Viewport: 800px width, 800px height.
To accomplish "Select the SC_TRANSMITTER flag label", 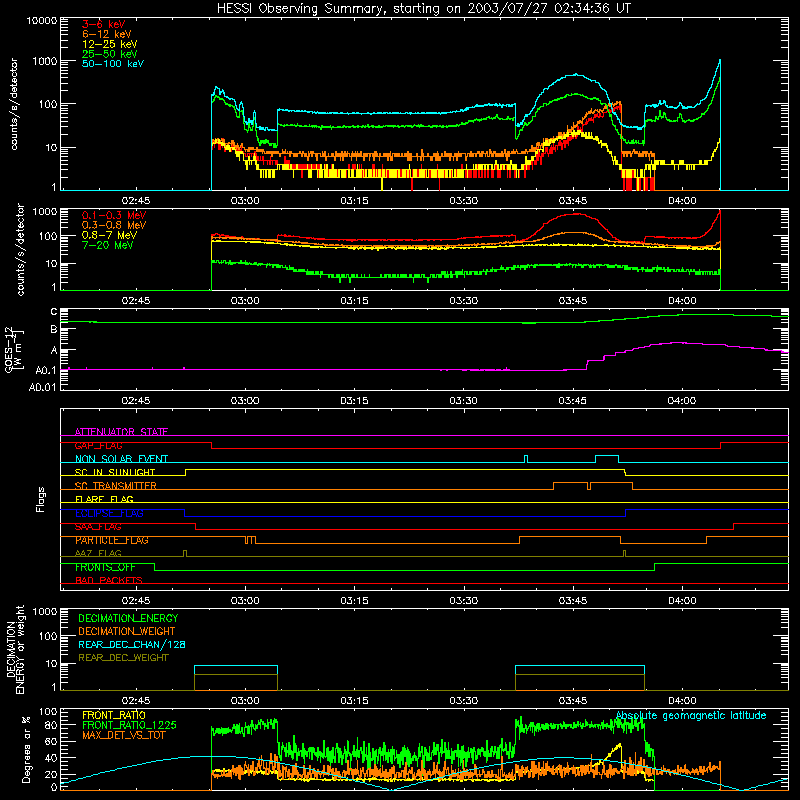I will click(116, 486).
